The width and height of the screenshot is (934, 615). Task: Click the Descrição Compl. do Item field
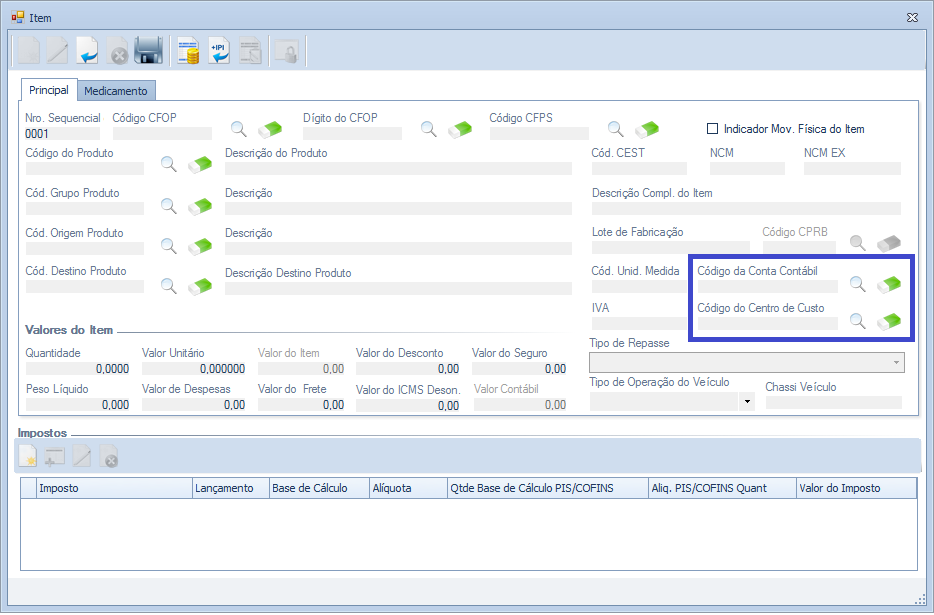click(x=745, y=209)
